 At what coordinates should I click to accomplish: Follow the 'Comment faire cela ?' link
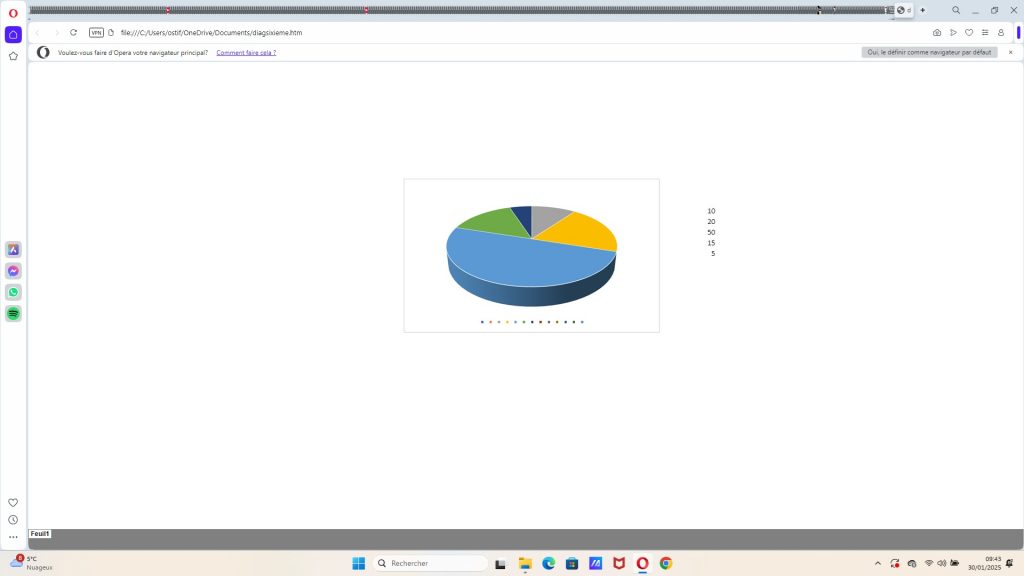pos(246,52)
